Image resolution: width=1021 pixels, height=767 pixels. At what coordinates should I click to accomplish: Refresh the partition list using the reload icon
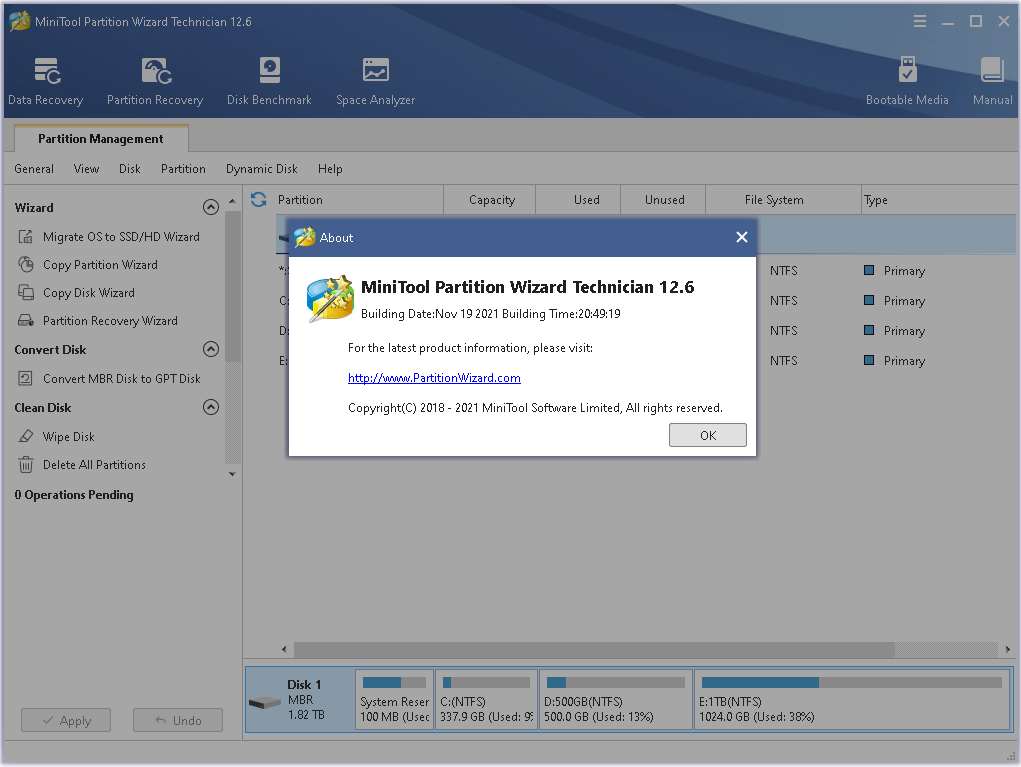click(x=259, y=199)
